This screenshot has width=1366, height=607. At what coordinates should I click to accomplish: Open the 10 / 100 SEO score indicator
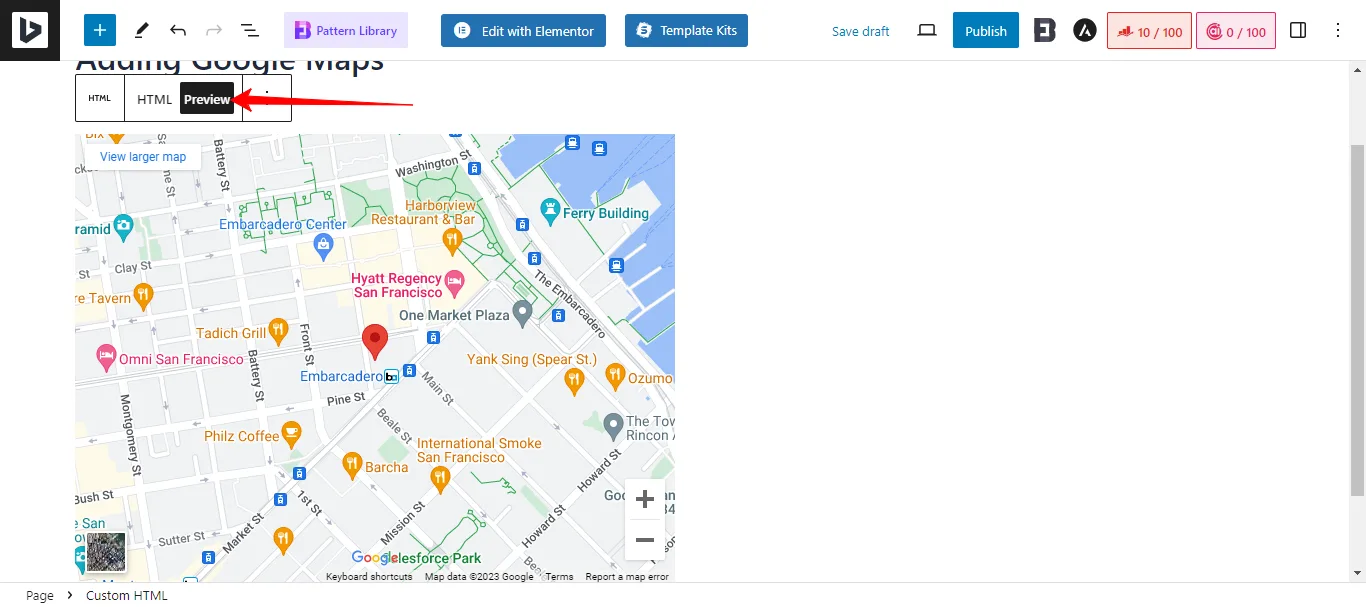(x=1149, y=31)
